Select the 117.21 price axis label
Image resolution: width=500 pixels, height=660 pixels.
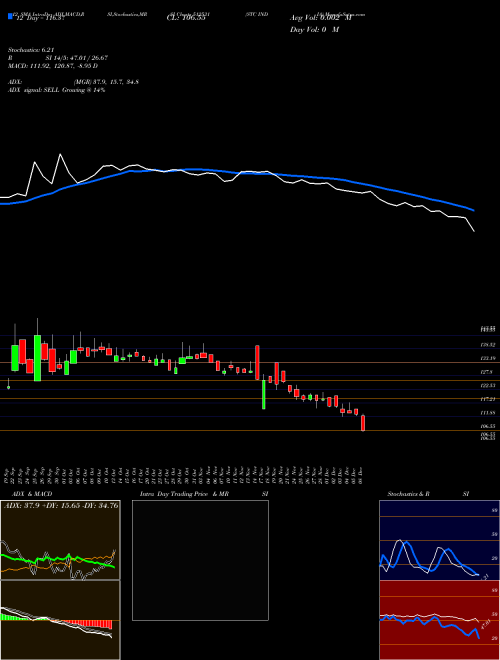click(489, 399)
